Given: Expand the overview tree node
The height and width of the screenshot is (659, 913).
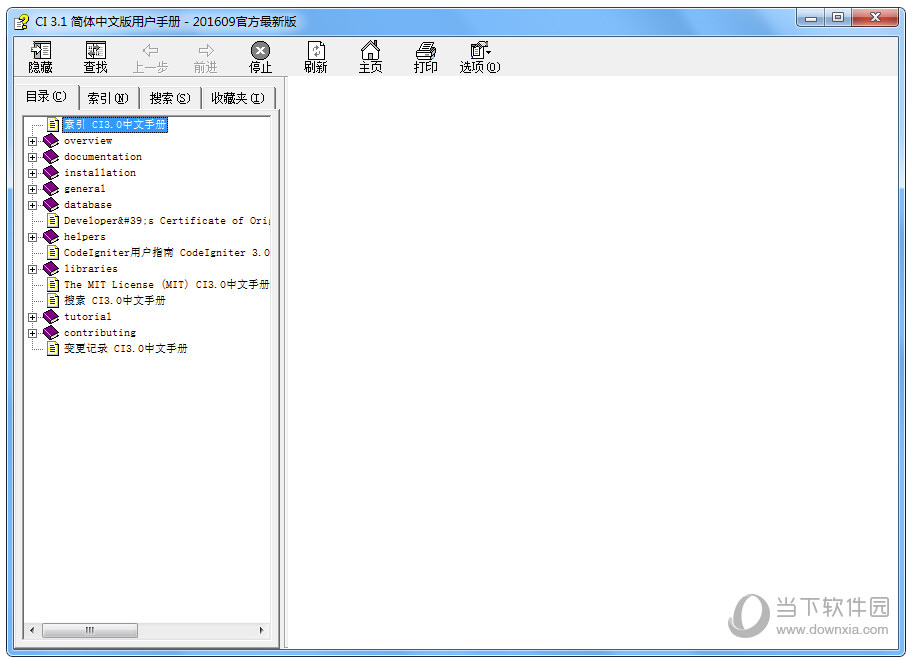Looking at the screenshot, I should 33,141.
